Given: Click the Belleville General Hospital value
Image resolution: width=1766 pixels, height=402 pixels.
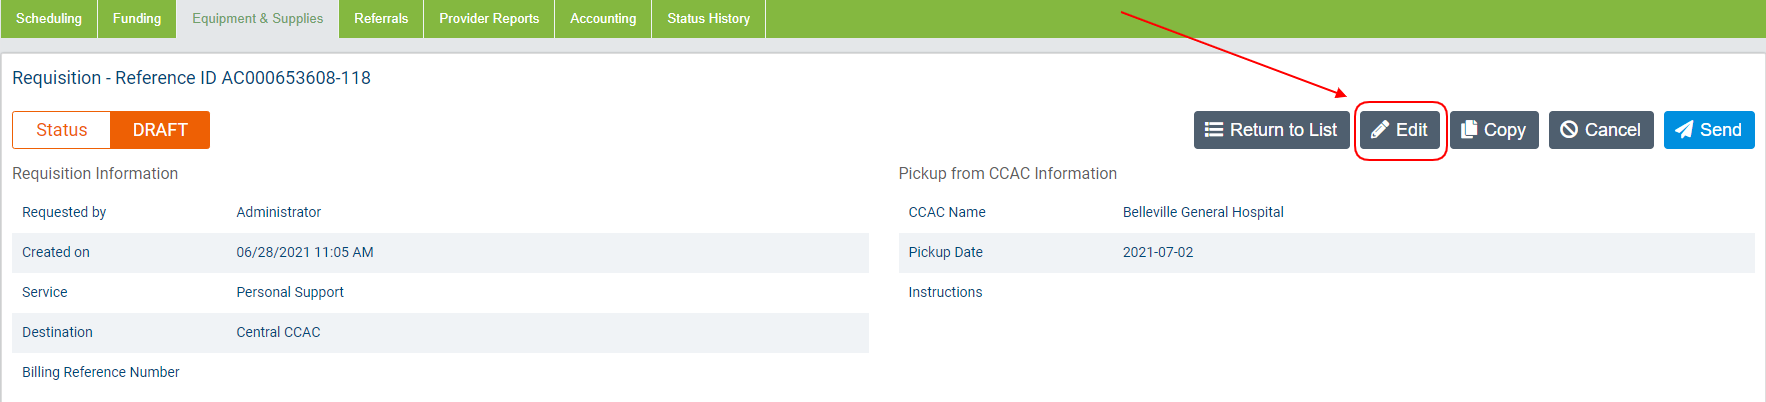Looking at the screenshot, I should (1203, 212).
